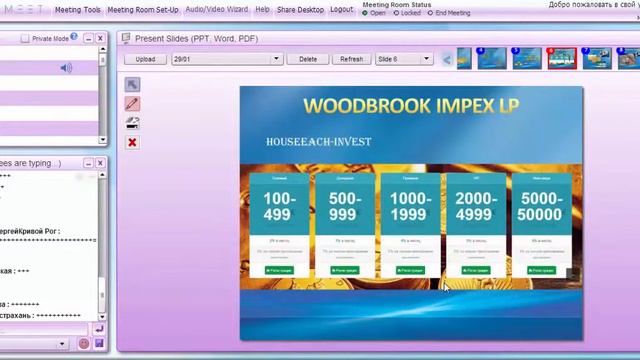This screenshot has width=640, height=360.
Task: Select the slide 5 thumbnail
Action: point(527,58)
